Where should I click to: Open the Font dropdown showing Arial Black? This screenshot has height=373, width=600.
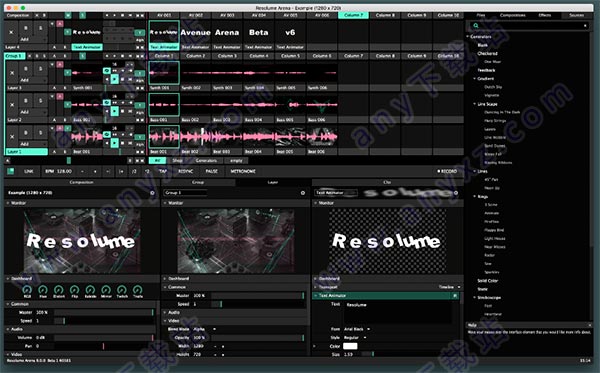point(357,329)
